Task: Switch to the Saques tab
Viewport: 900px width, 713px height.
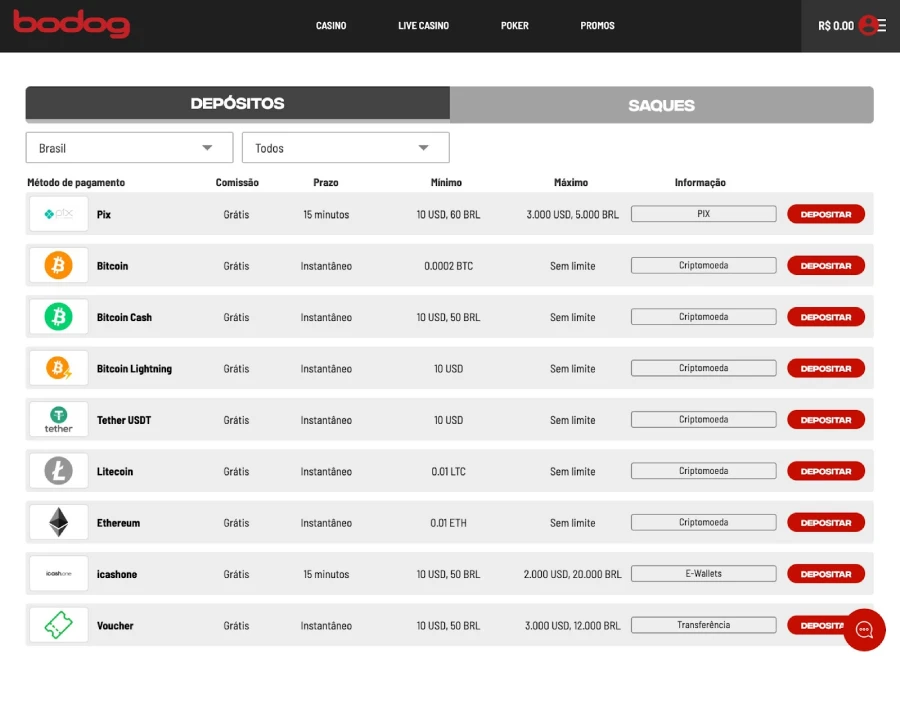Action: tap(662, 105)
